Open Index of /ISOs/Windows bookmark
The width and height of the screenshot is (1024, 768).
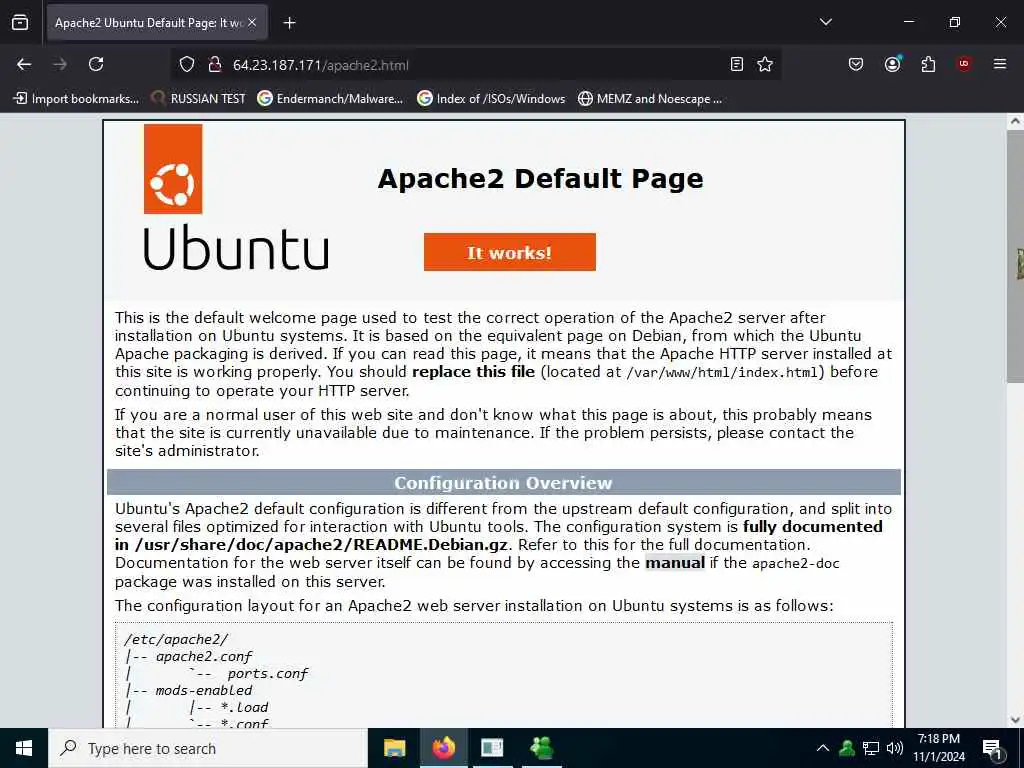coord(491,99)
